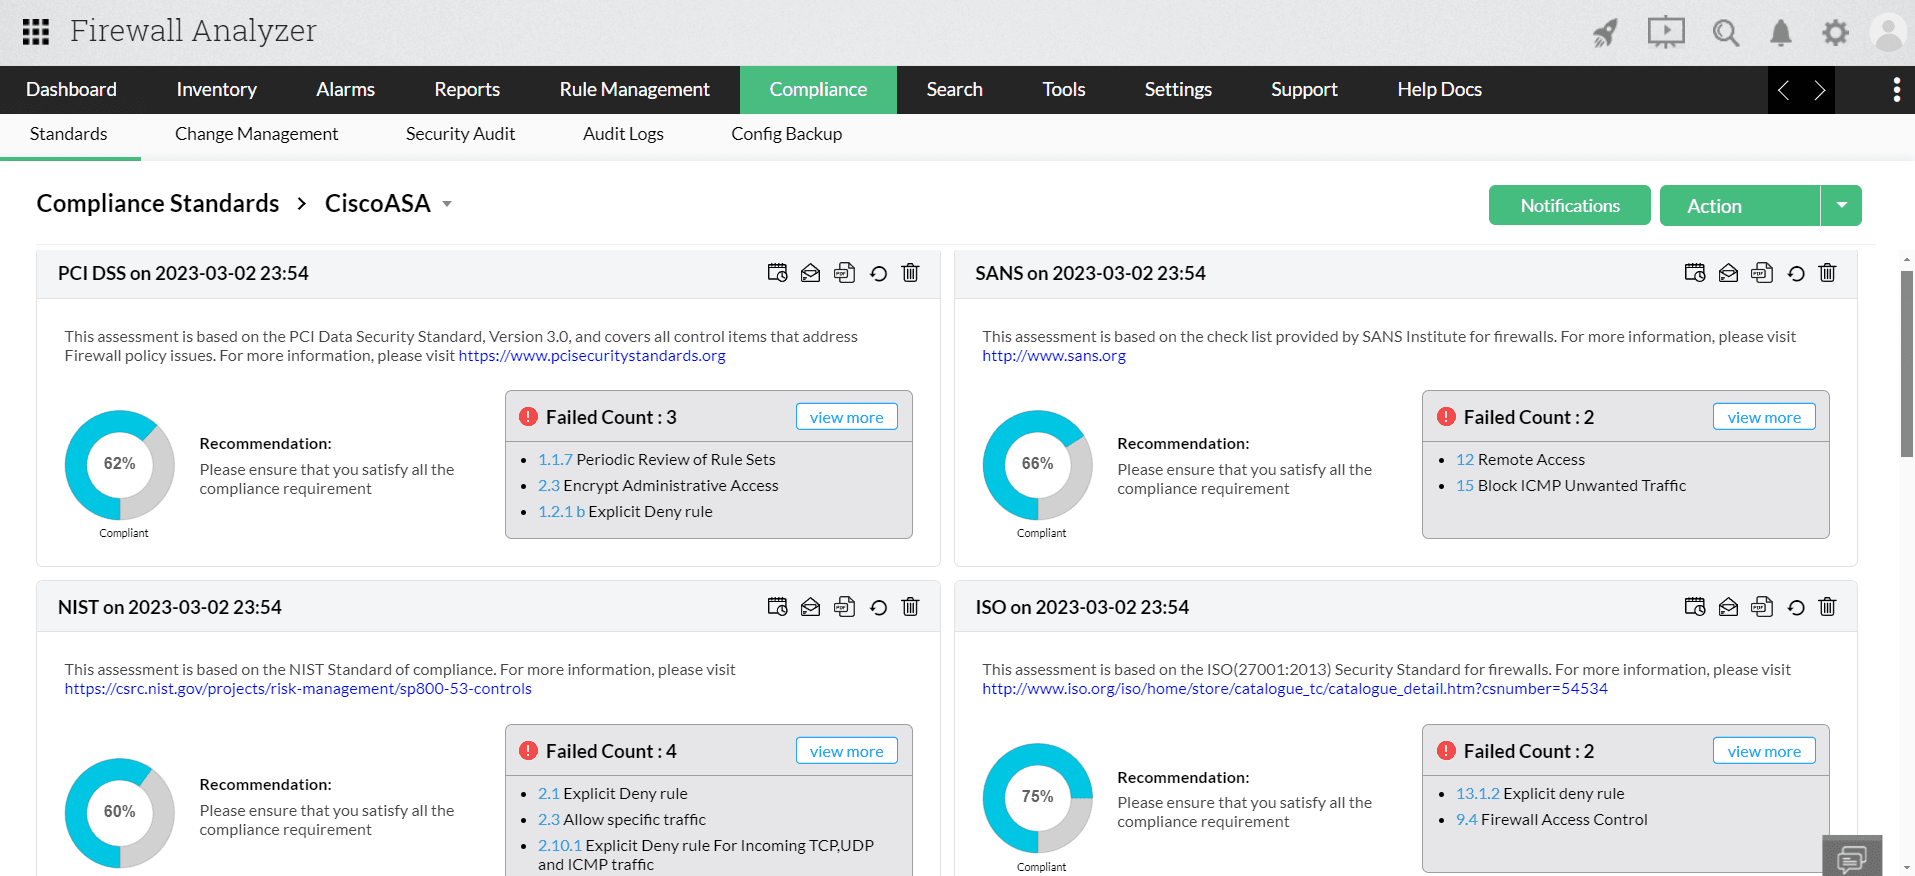Select the Change Management sub-tab
The image size is (1915, 876).
click(x=256, y=134)
